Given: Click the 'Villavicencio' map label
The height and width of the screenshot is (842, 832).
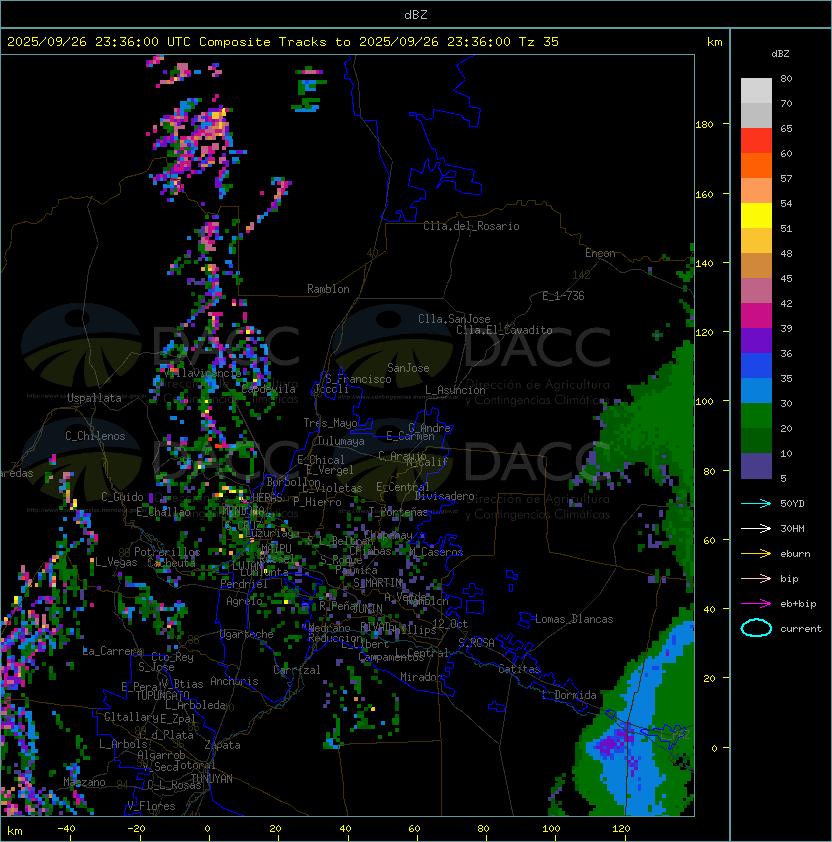Looking at the screenshot, I should (202, 373).
